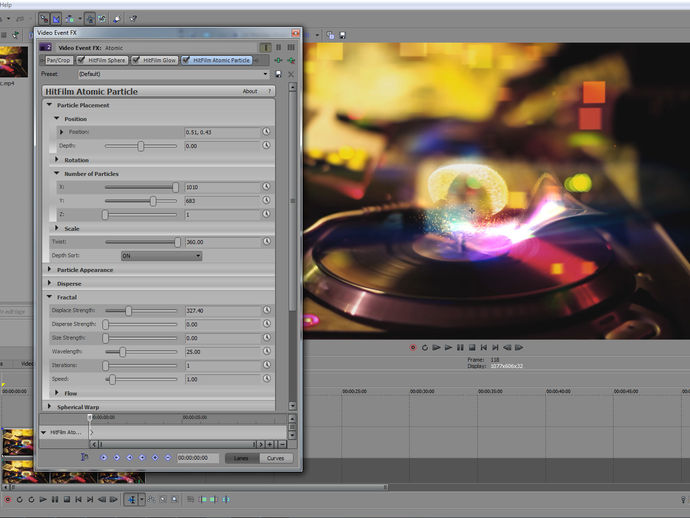Expand the Disperse section

(x=49, y=283)
